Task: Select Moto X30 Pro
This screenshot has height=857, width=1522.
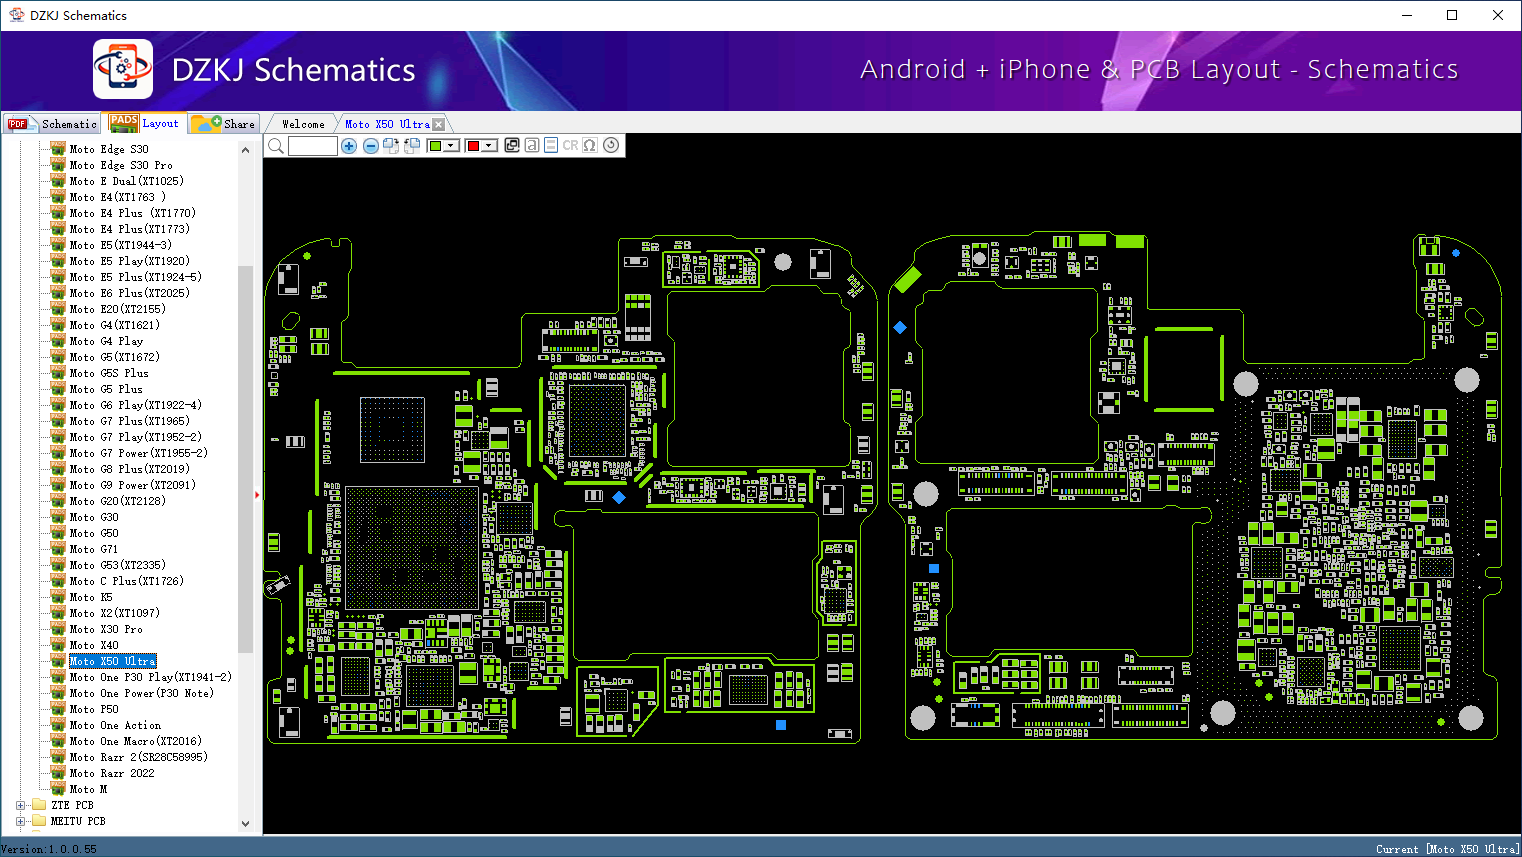Action: click(106, 629)
